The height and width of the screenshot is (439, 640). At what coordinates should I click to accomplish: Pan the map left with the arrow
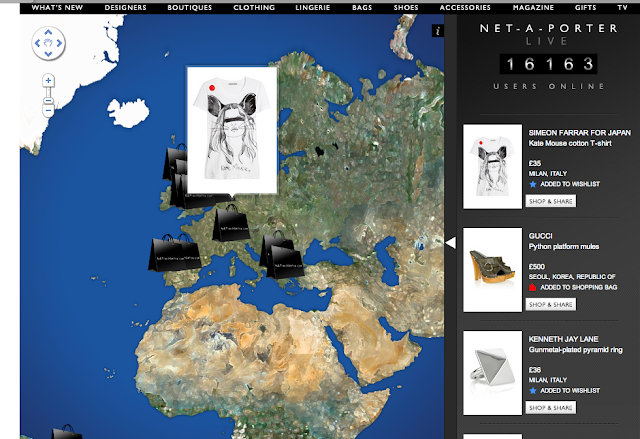click(38, 43)
